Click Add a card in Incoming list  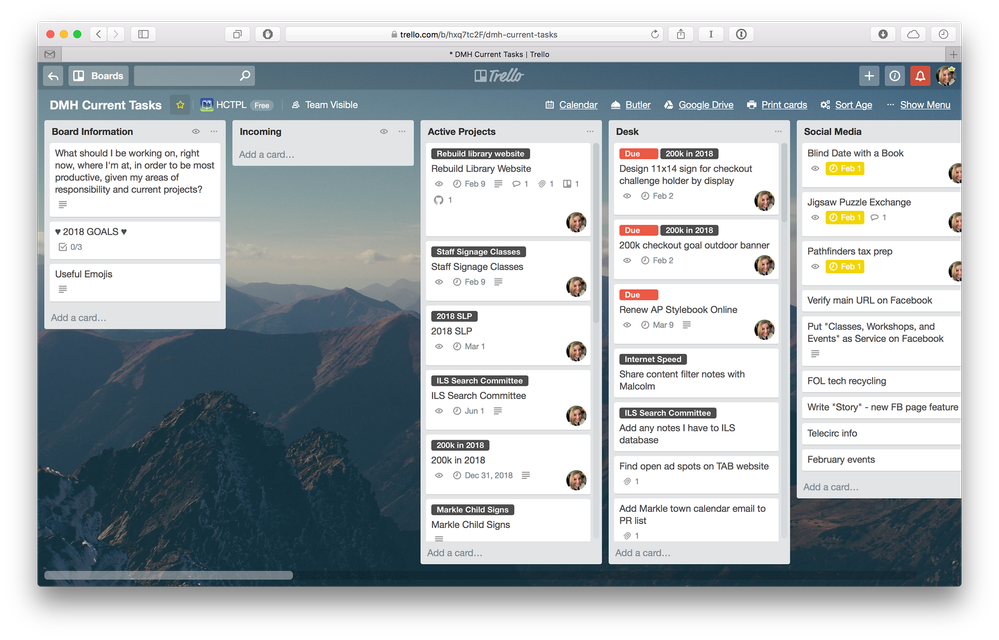coord(266,155)
